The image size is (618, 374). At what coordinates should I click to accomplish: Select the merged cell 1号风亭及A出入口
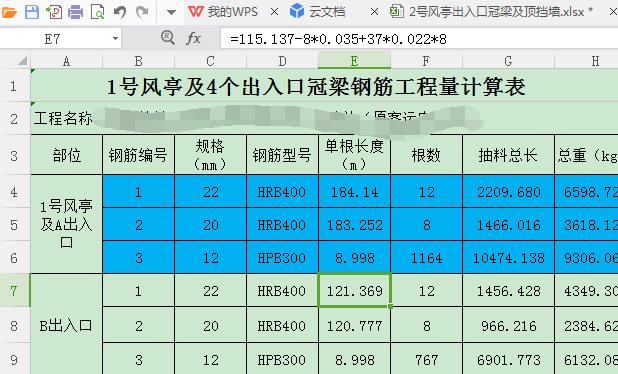coord(67,224)
